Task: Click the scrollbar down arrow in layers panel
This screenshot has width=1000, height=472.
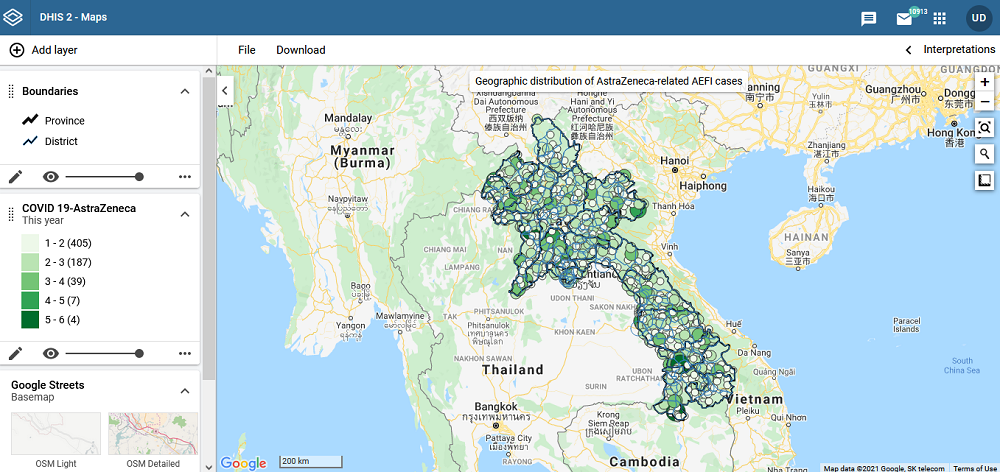Action: (209, 466)
